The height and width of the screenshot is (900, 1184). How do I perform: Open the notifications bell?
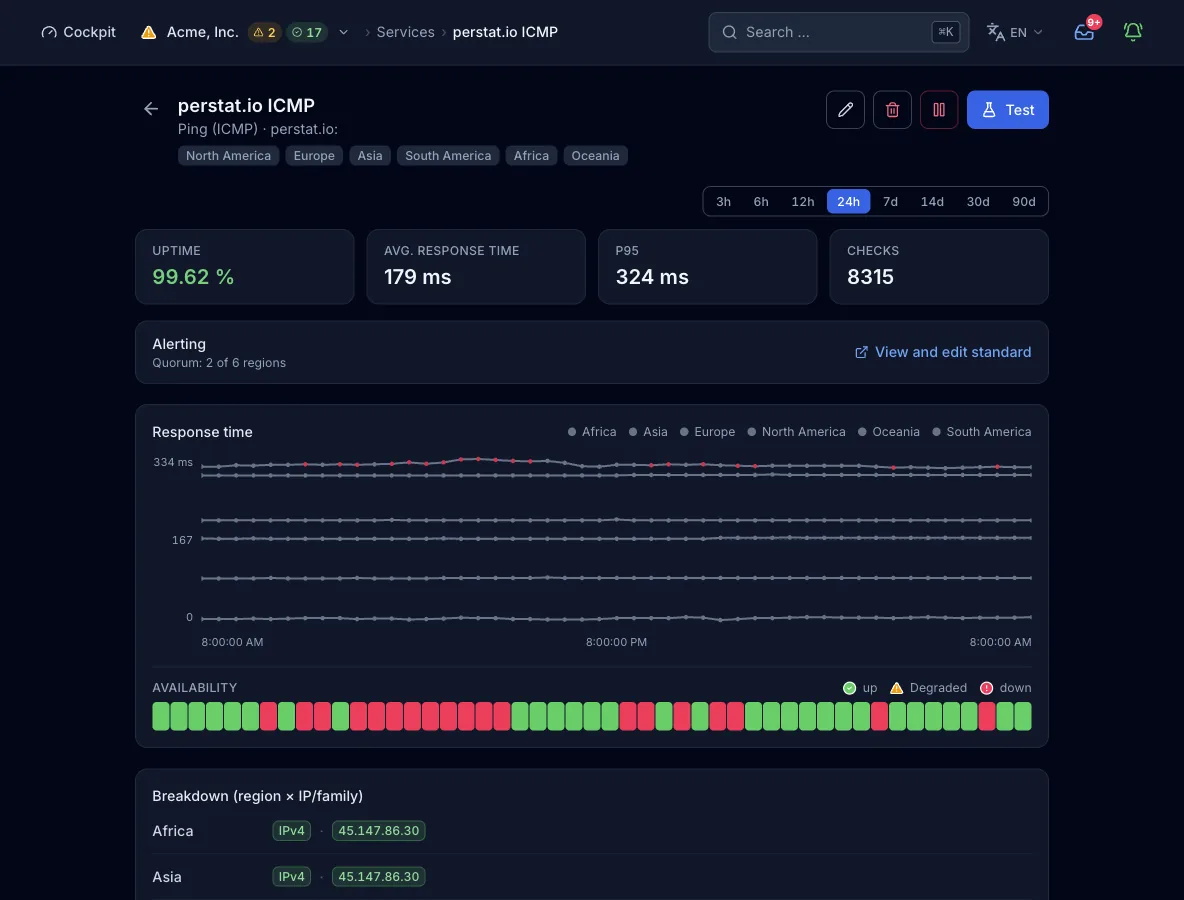click(x=1133, y=32)
